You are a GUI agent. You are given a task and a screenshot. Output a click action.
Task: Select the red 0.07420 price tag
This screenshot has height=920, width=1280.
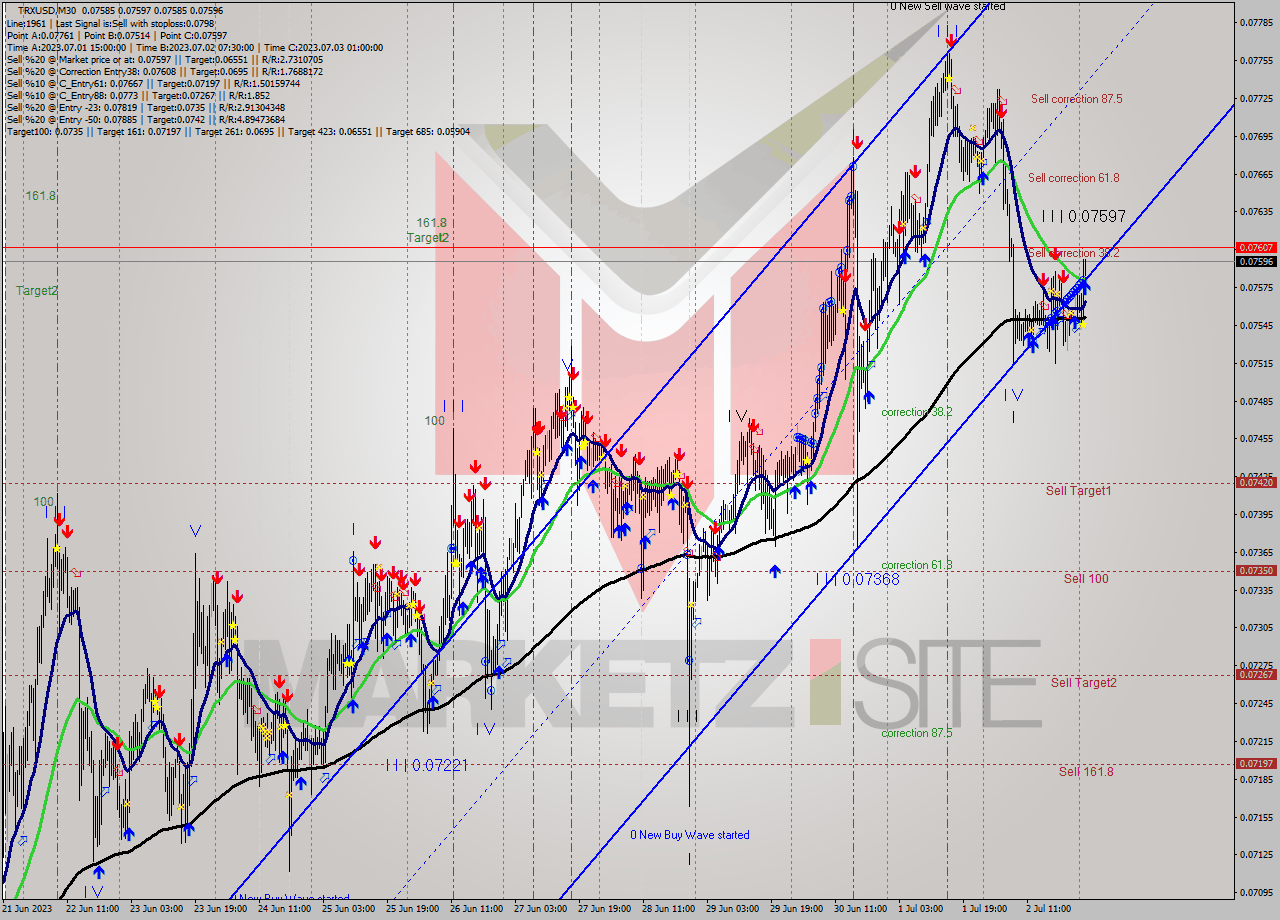pyautogui.click(x=1256, y=482)
